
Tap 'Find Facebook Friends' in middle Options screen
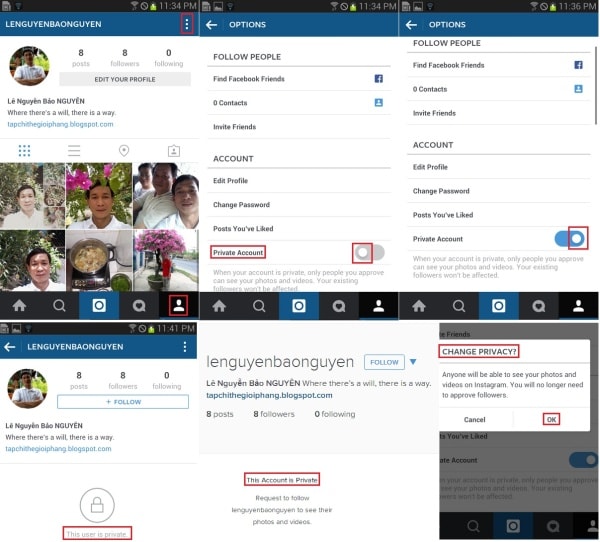pyautogui.click(x=299, y=78)
